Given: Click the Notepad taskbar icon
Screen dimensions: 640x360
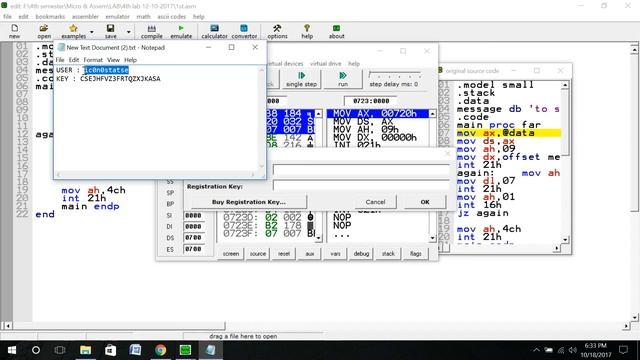Looking at the screenshot, I should (x=211, y=350).
